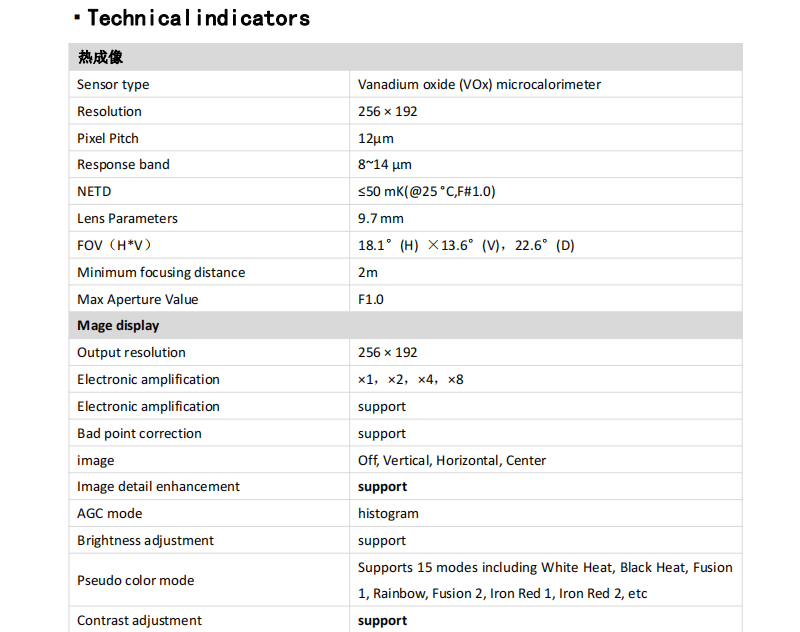This screenshot has height=632, width=800.
Task: Select the Pixel Pitch row label
Action: pyautogui.click(x=108, y=138)
